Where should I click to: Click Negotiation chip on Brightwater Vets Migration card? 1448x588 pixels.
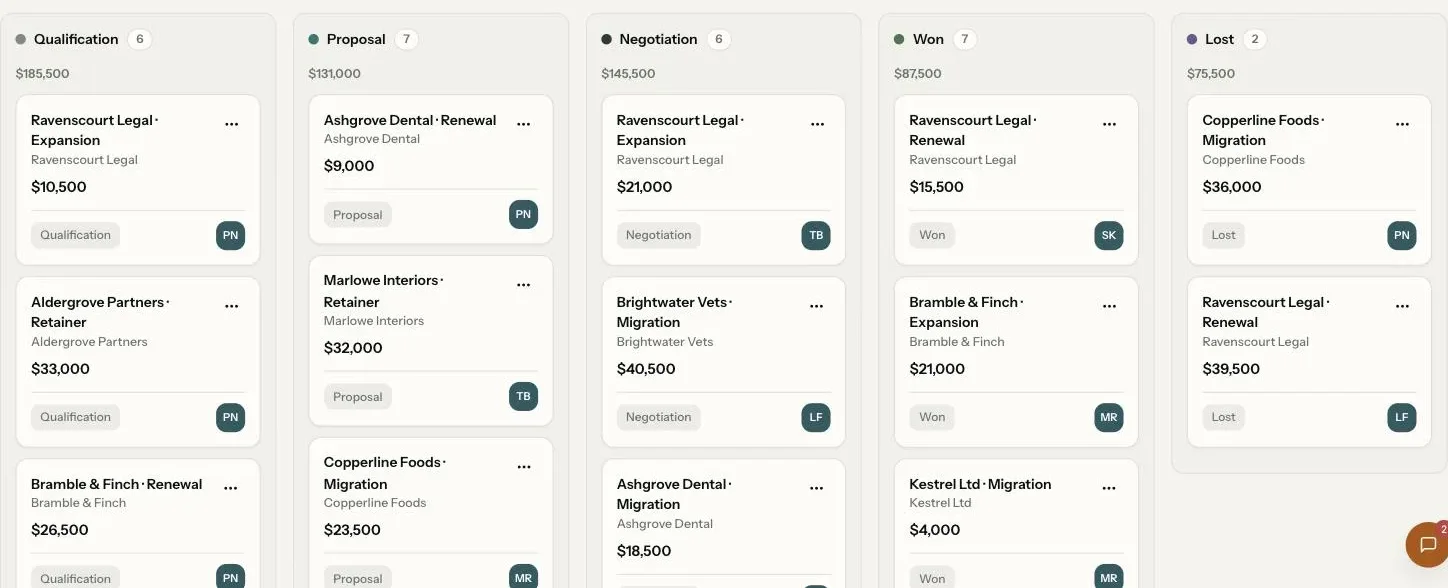659,417
